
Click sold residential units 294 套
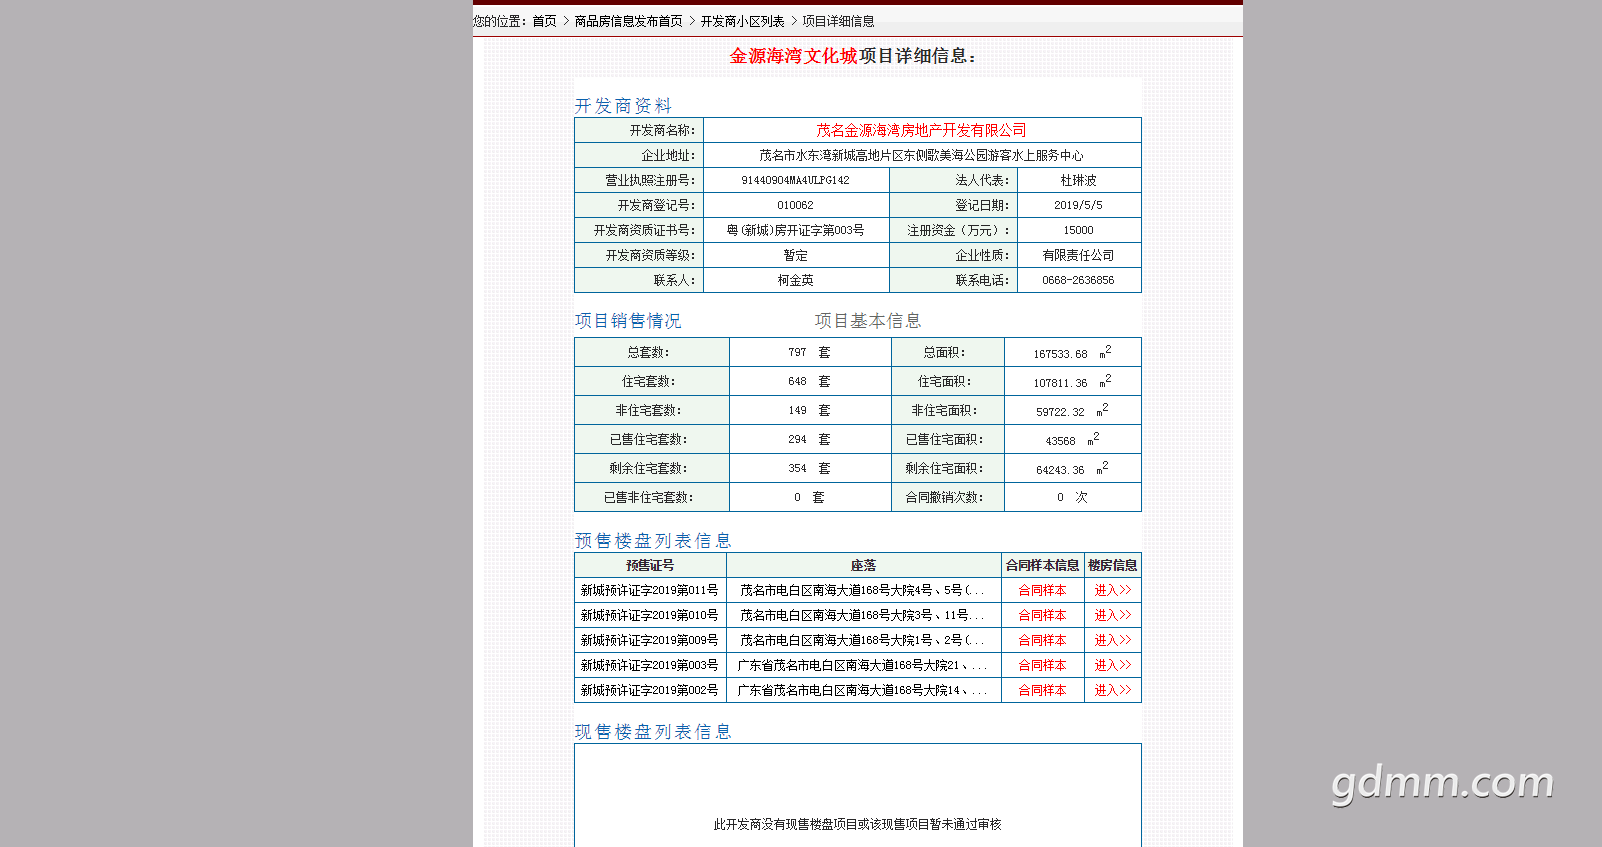(809, 439)
